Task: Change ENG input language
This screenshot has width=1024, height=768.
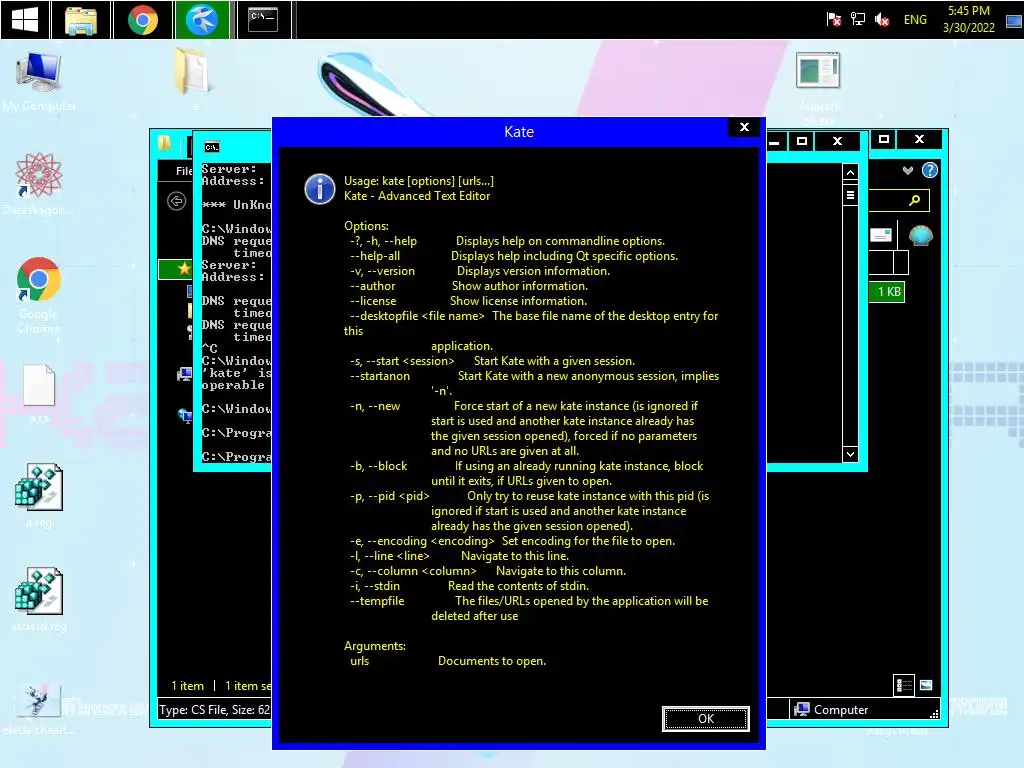Action: tap(915, 20)
